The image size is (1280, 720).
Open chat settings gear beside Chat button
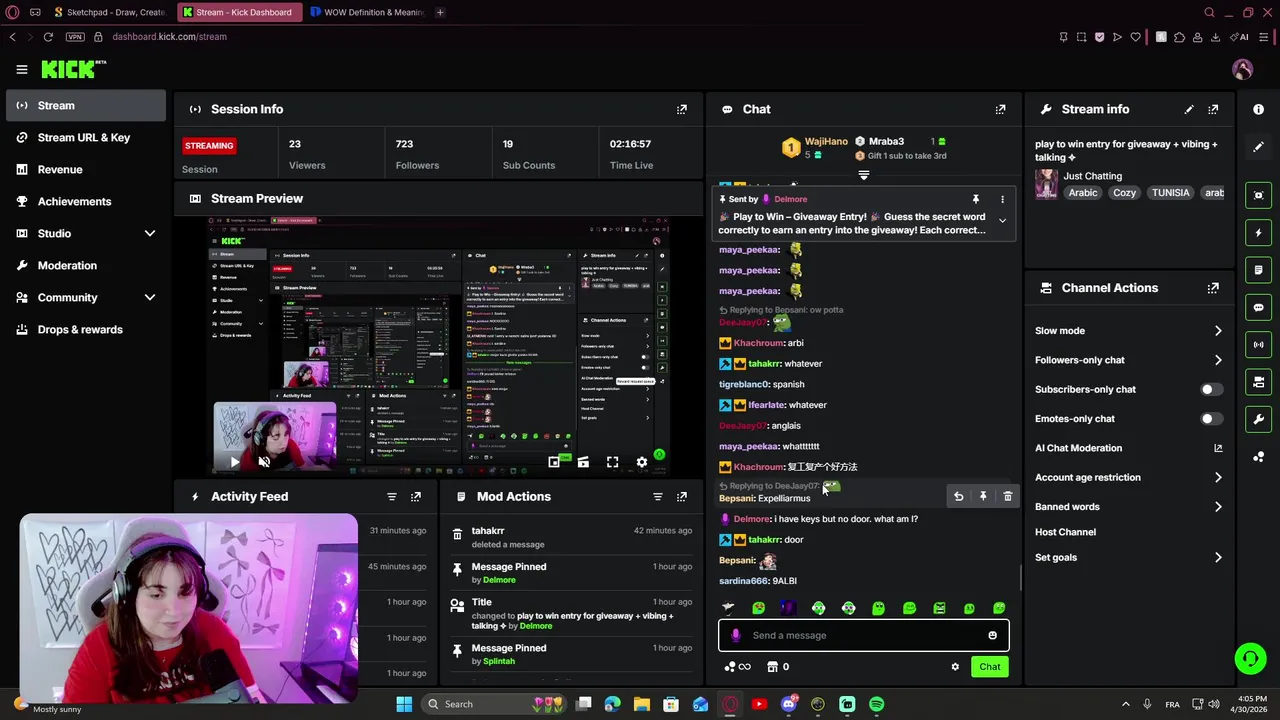(x=955, y=667)
